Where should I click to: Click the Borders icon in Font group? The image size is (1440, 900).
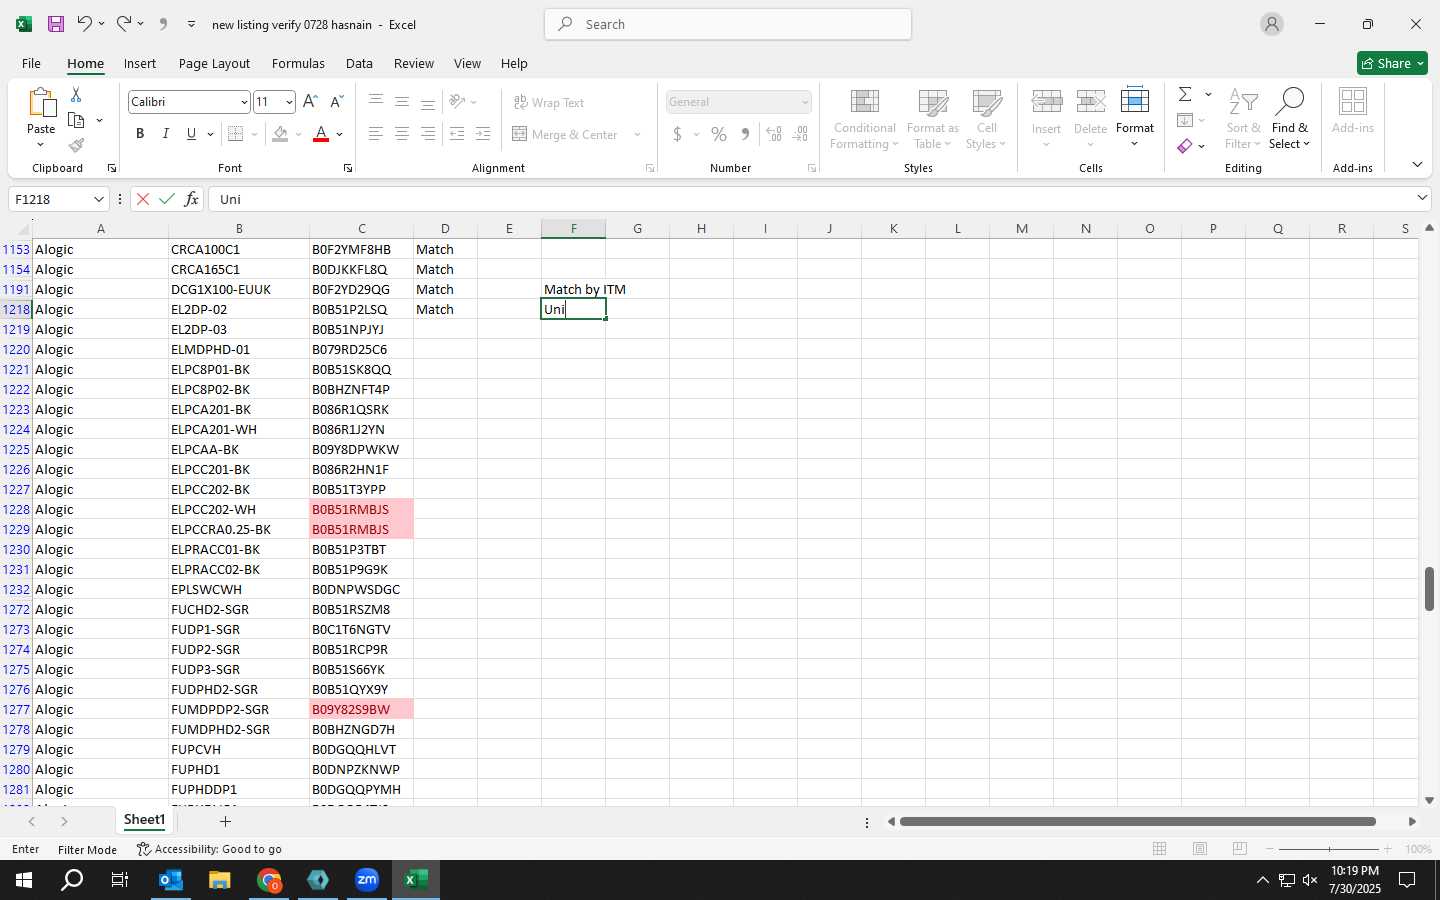click(235, 134)
